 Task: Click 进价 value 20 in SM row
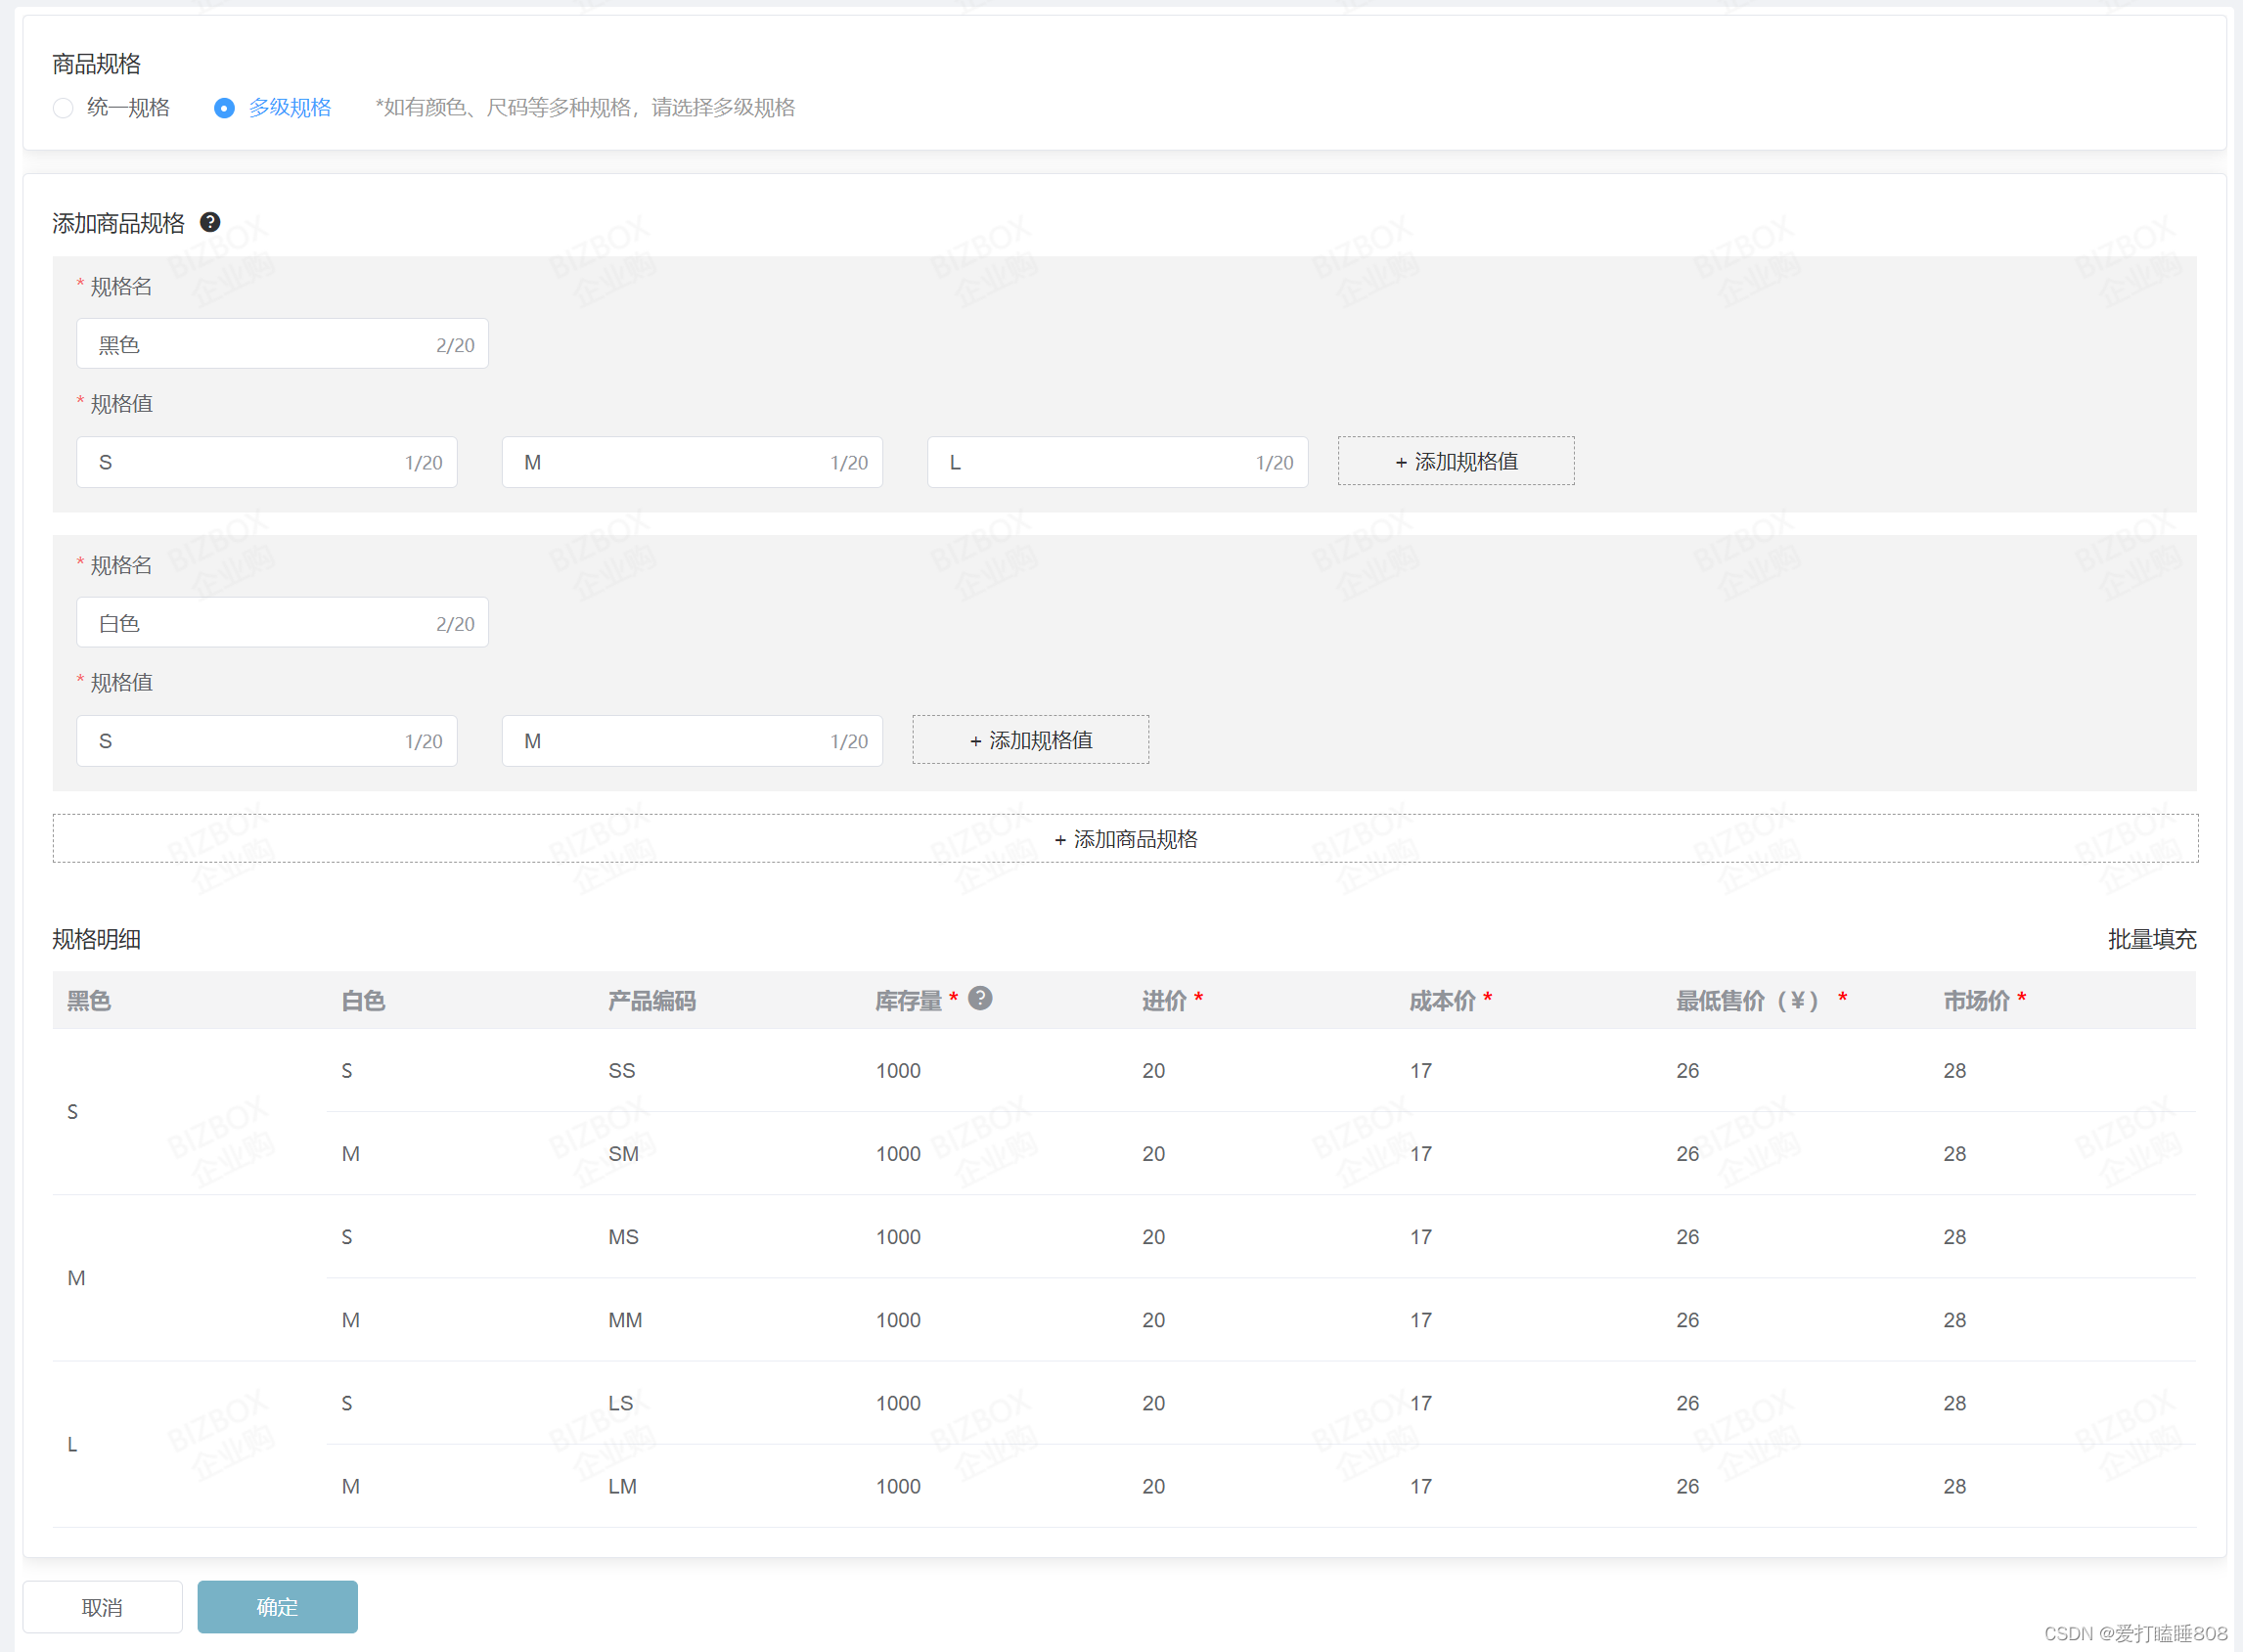[1153, 1154]
